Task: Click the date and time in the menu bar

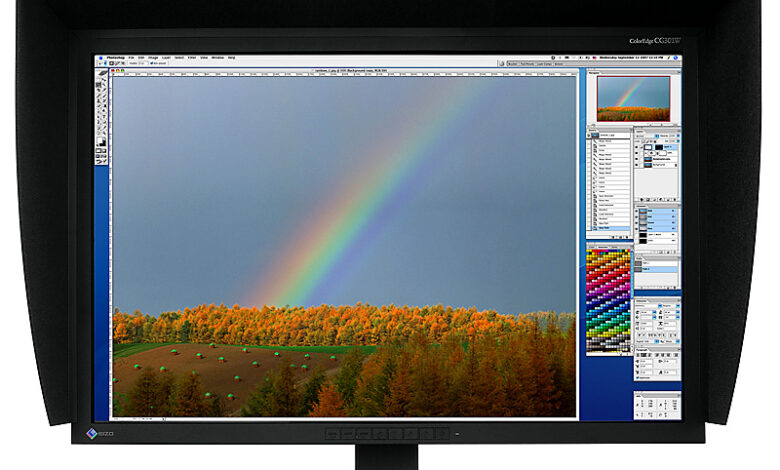Action: click(x=631, y=58)
